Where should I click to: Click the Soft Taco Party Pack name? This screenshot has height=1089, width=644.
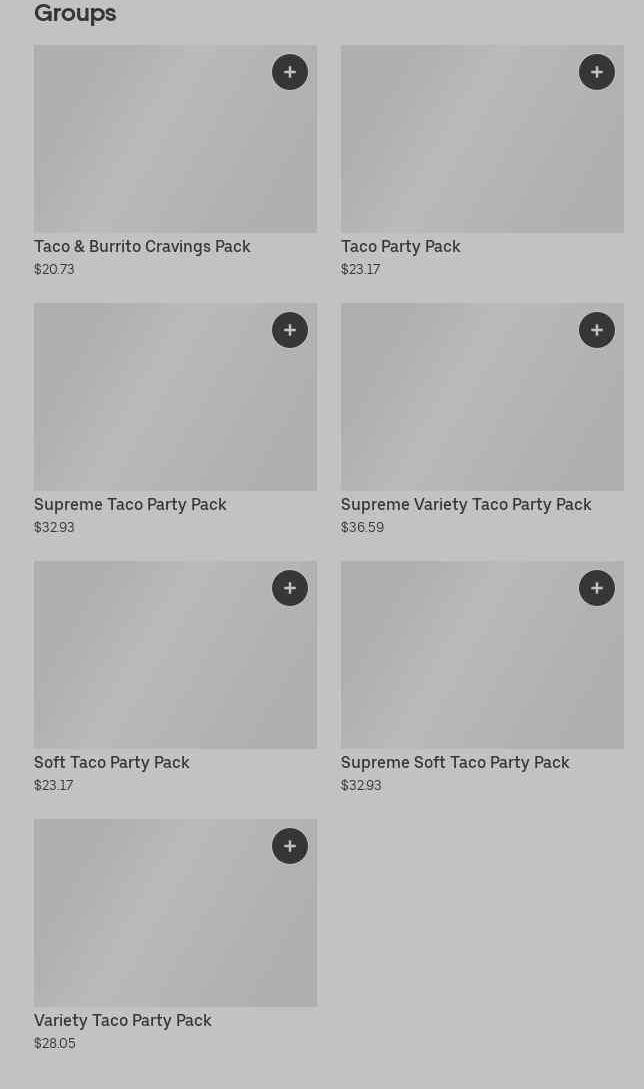coord(112,762)
